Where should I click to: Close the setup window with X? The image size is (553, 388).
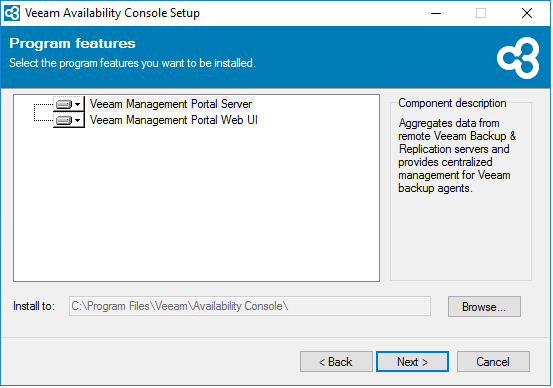point(527,13)
